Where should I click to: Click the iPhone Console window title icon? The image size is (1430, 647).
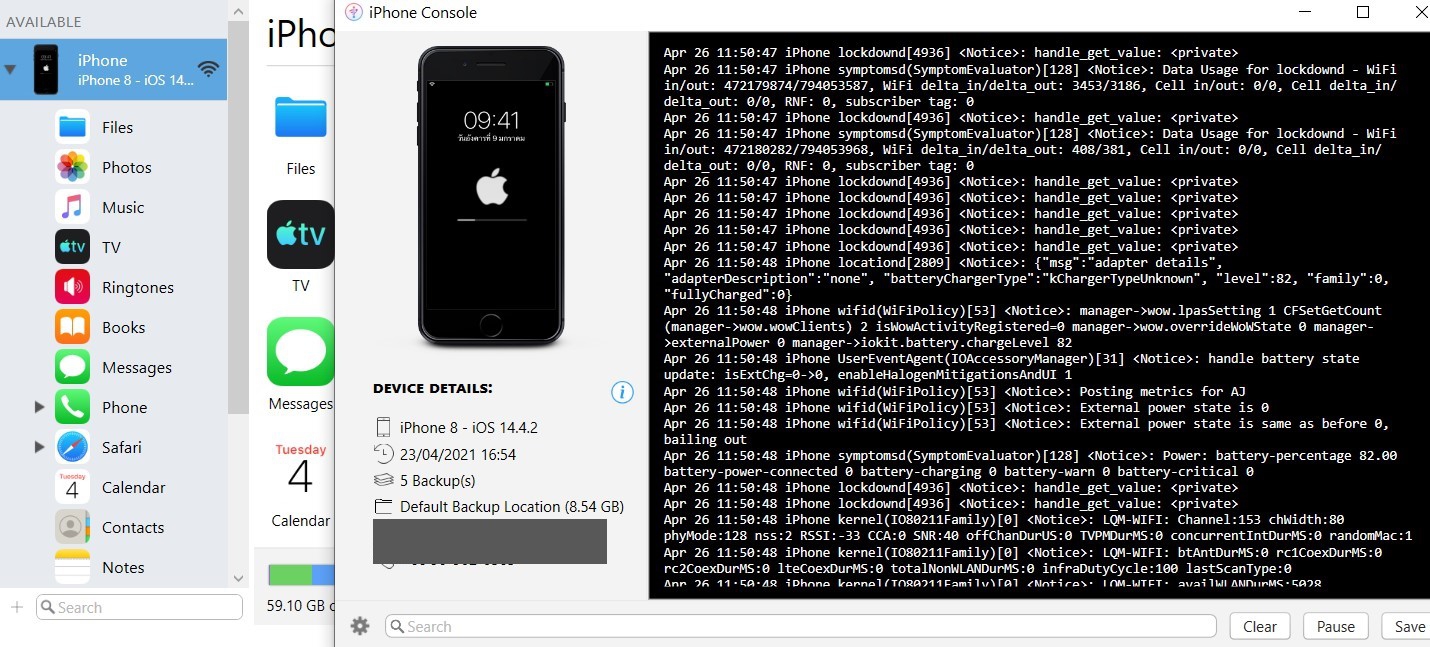point(352,12)
